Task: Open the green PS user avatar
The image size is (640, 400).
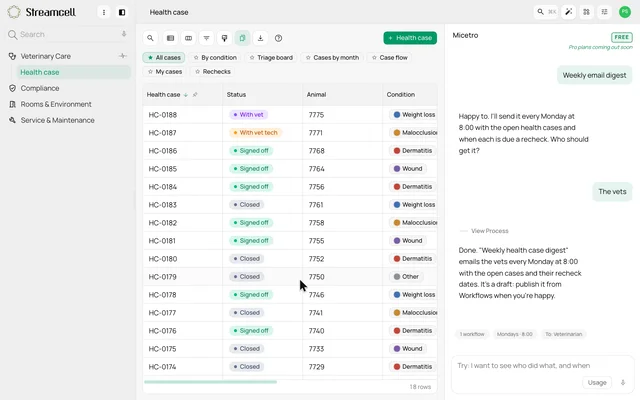Action: coord(625,12)
